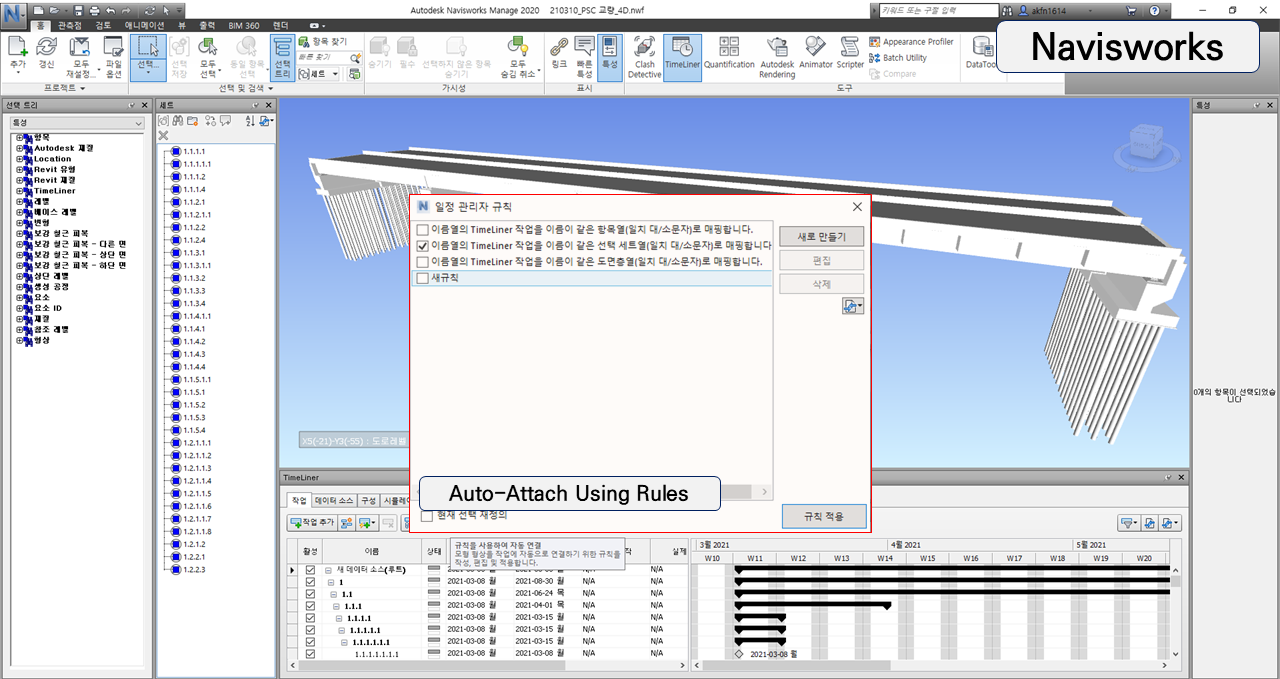The image size is (1280, 679).
Task: Check the first rule (항목열) checkbox in the rules dialog
Action: [x=423, y=230]
